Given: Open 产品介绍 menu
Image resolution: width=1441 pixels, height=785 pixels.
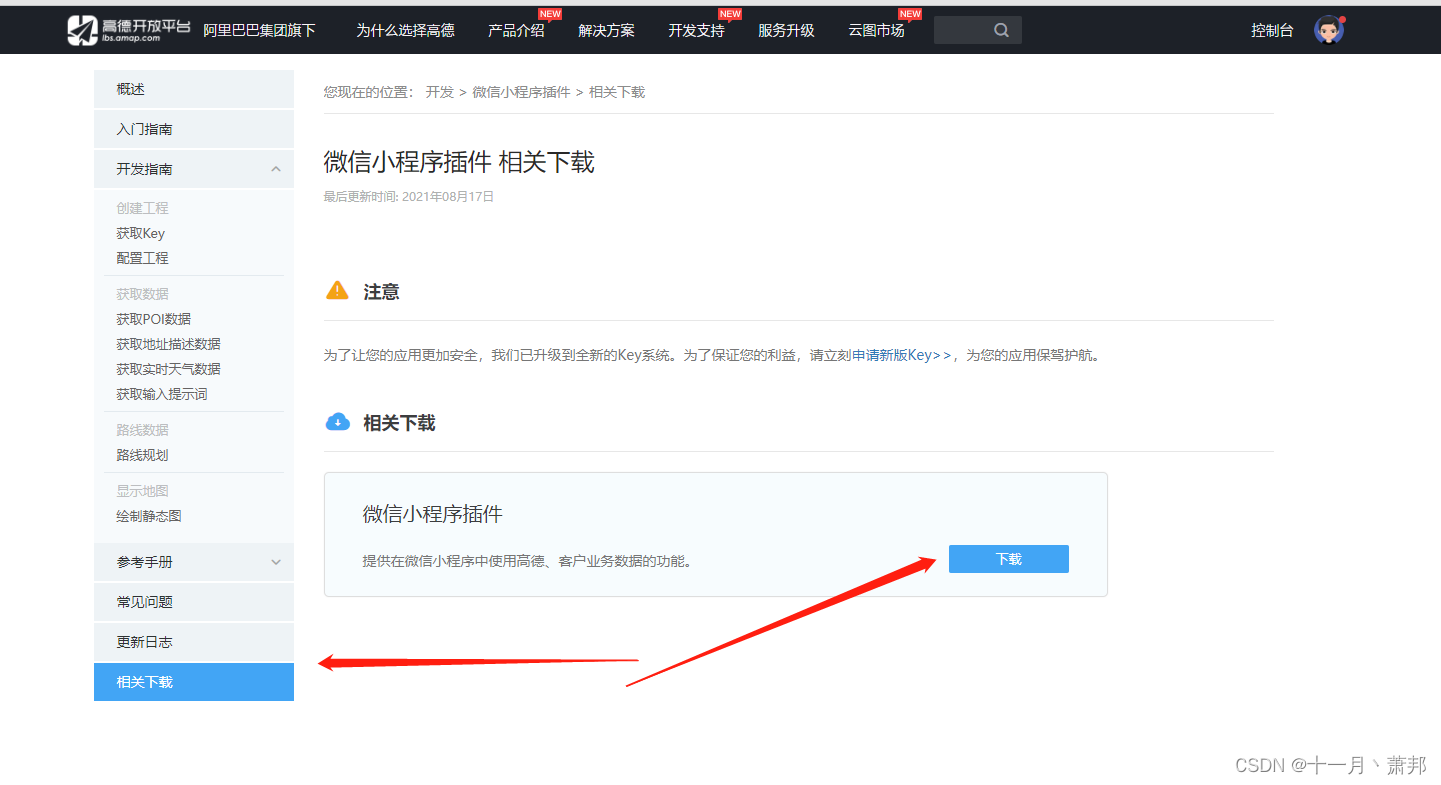Looking at the screenshot, I should pyautogui.click(x=516, y=31).
